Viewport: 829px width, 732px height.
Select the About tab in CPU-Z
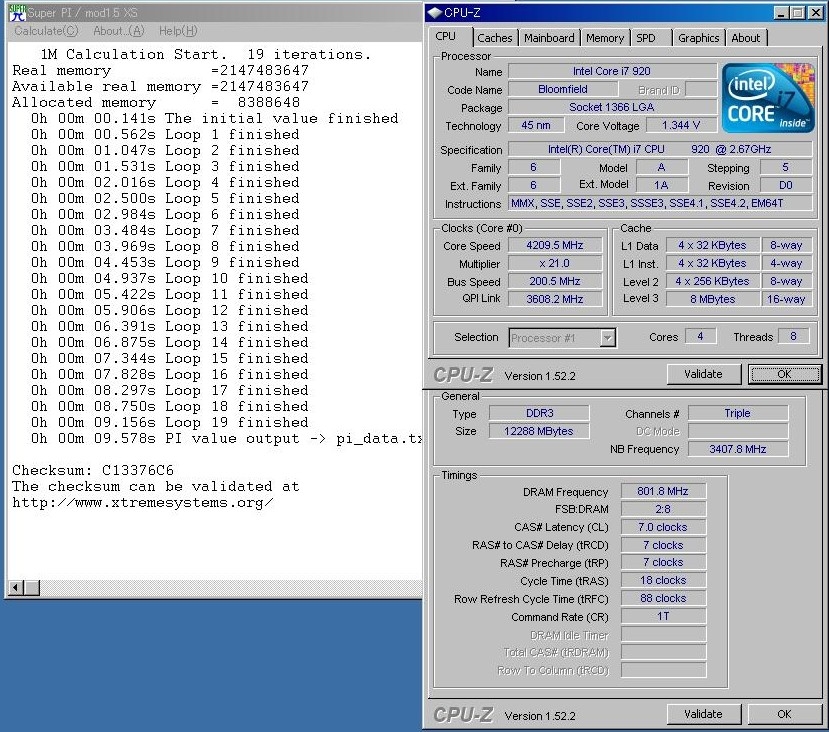tap(745, 38)
